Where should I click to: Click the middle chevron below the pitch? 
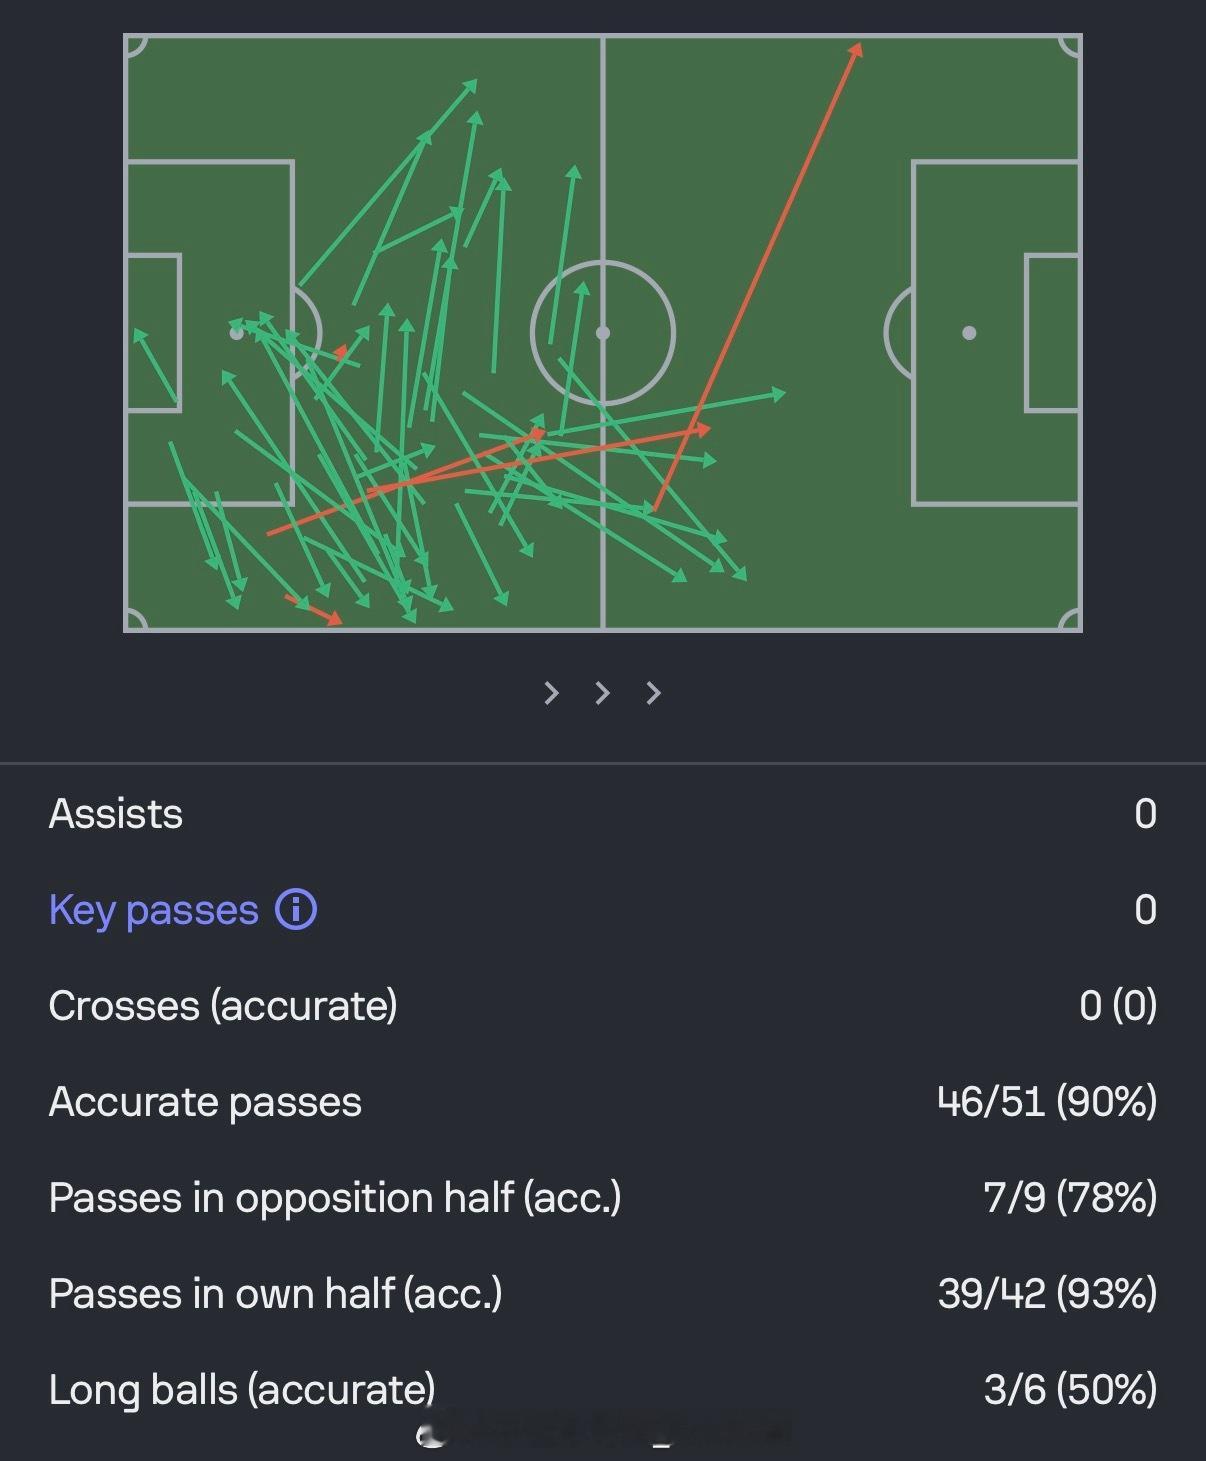coord(602,692)
